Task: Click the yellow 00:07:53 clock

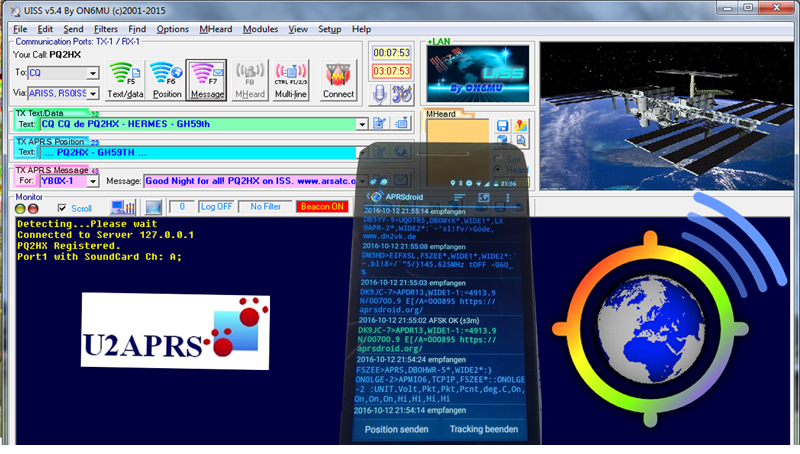Action: [391, 53]
